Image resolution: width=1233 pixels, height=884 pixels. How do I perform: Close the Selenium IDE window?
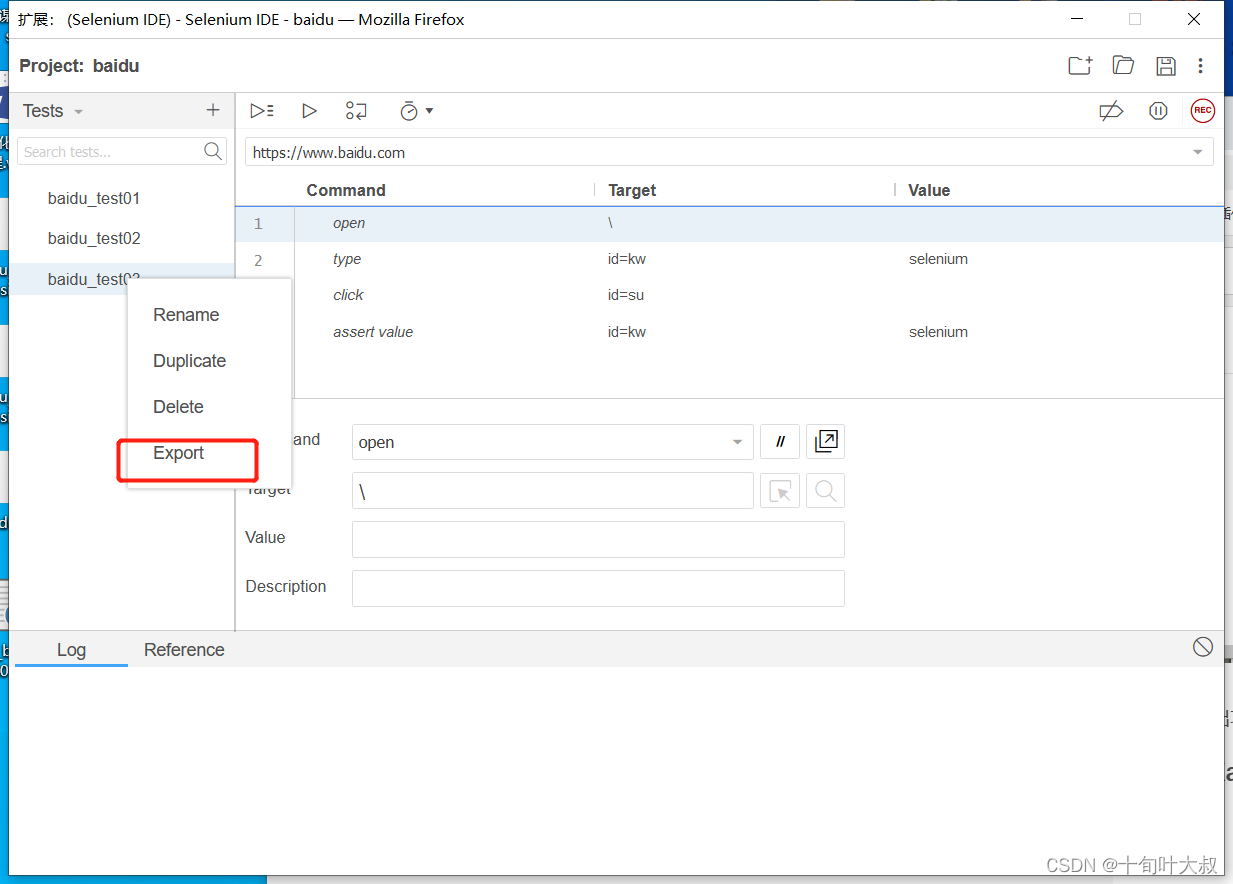[x=1194, y=19]
